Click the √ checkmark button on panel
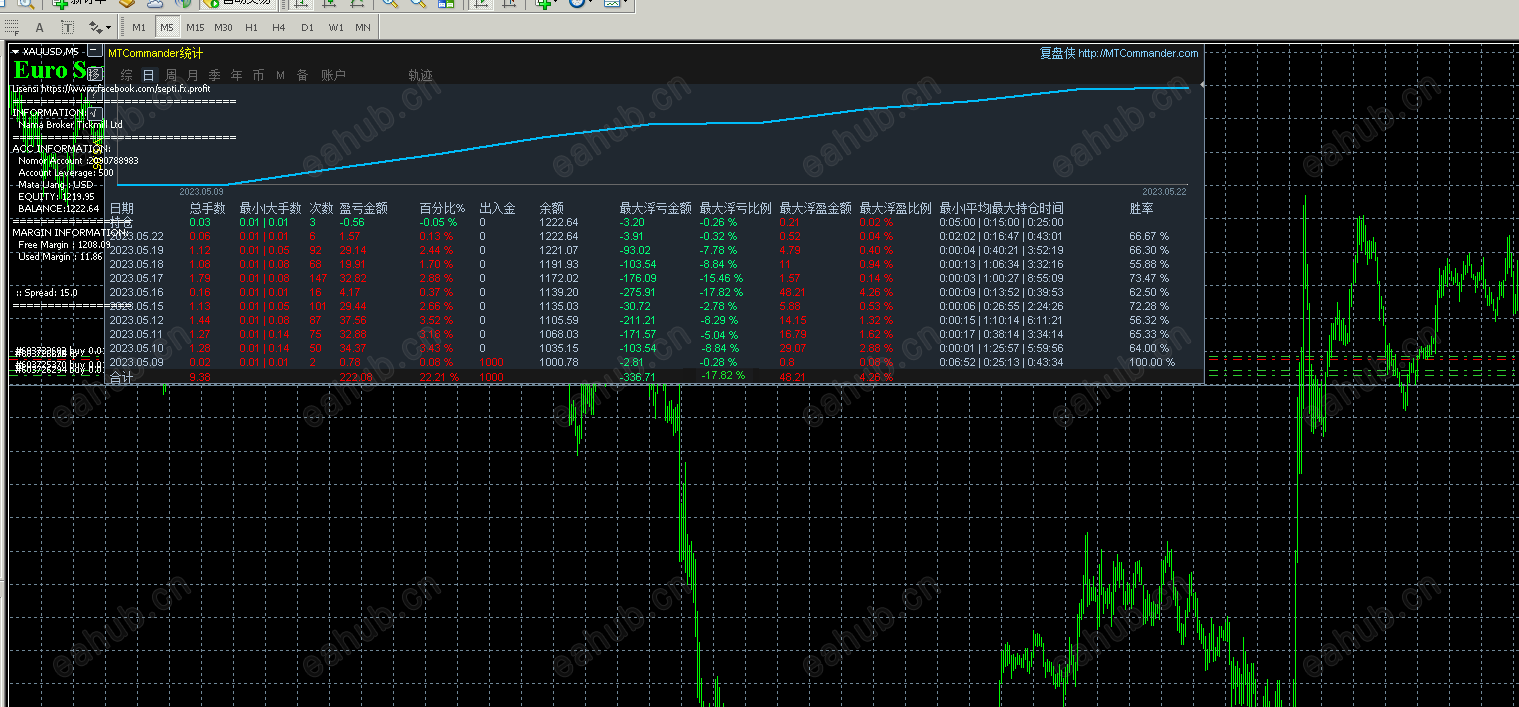 click(x=94, y=114)
